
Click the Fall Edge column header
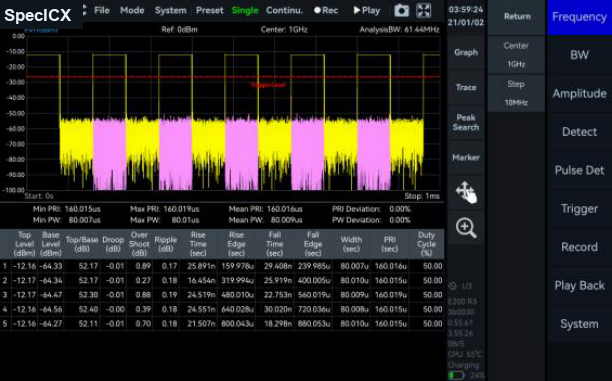313,244
